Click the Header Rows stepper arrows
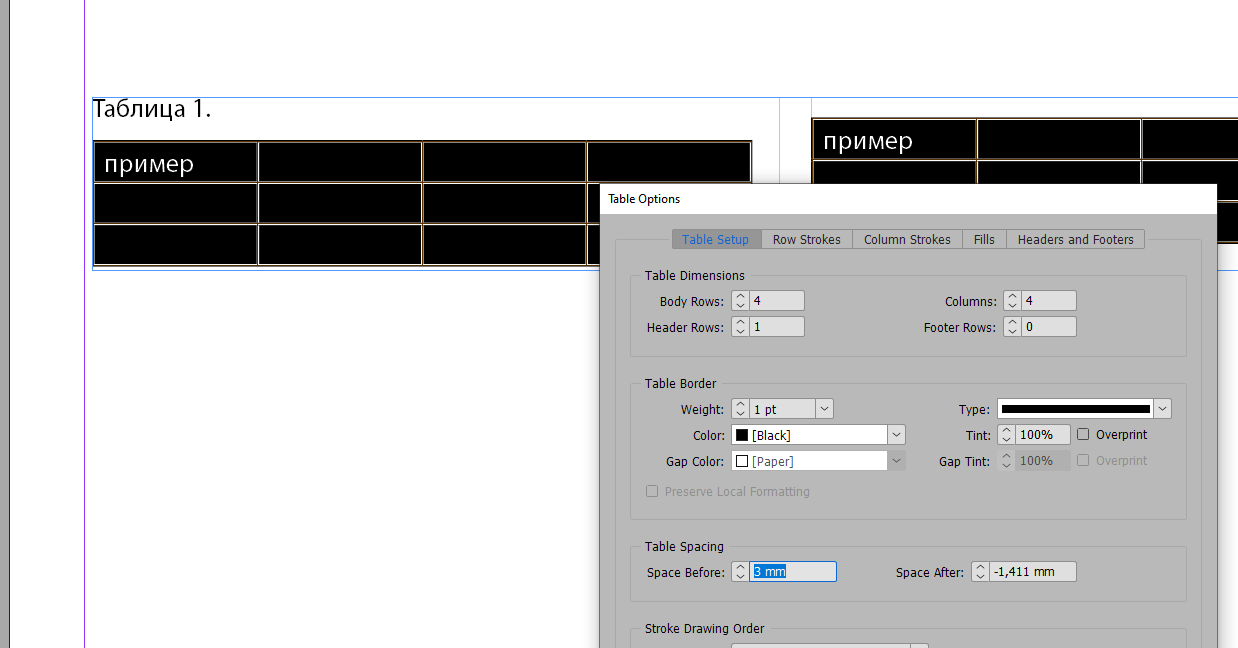Viewport: 1238px width, 648px height. 740,327
